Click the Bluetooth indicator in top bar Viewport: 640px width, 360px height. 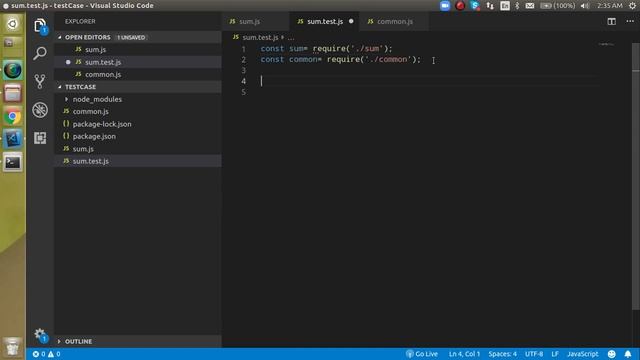(517, 6)
